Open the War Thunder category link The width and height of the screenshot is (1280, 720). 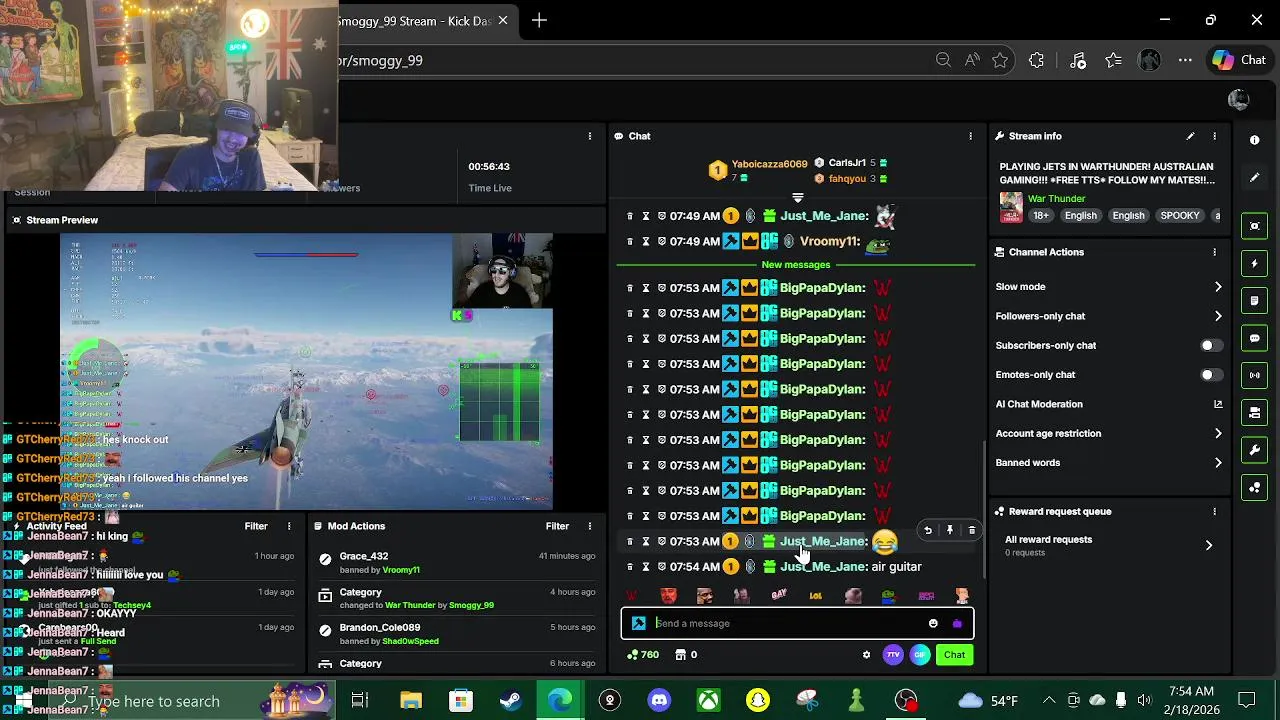click(1056, 199)
